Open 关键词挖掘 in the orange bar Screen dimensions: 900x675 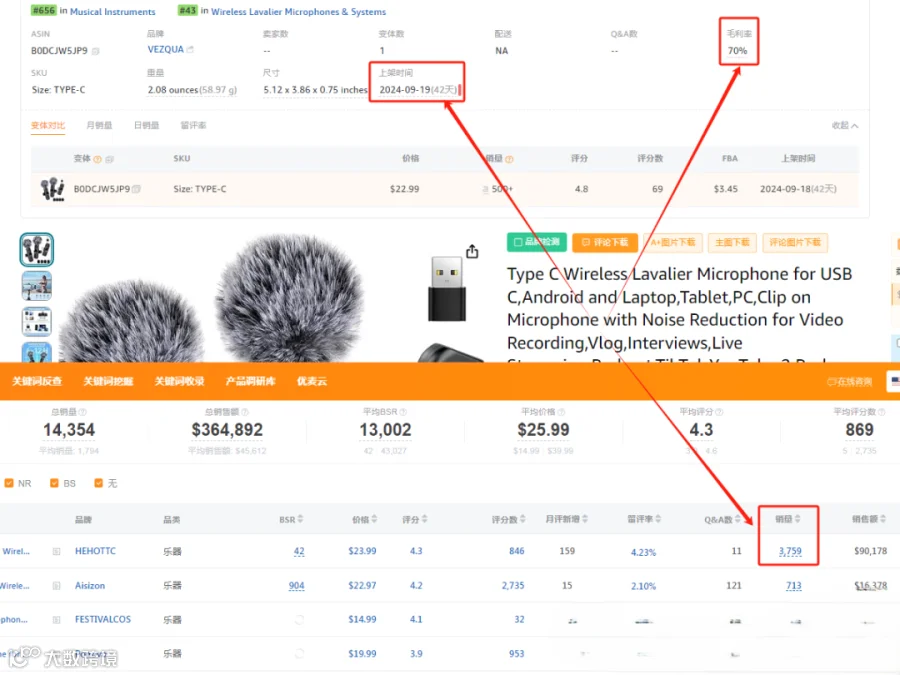tap(108, 381)
